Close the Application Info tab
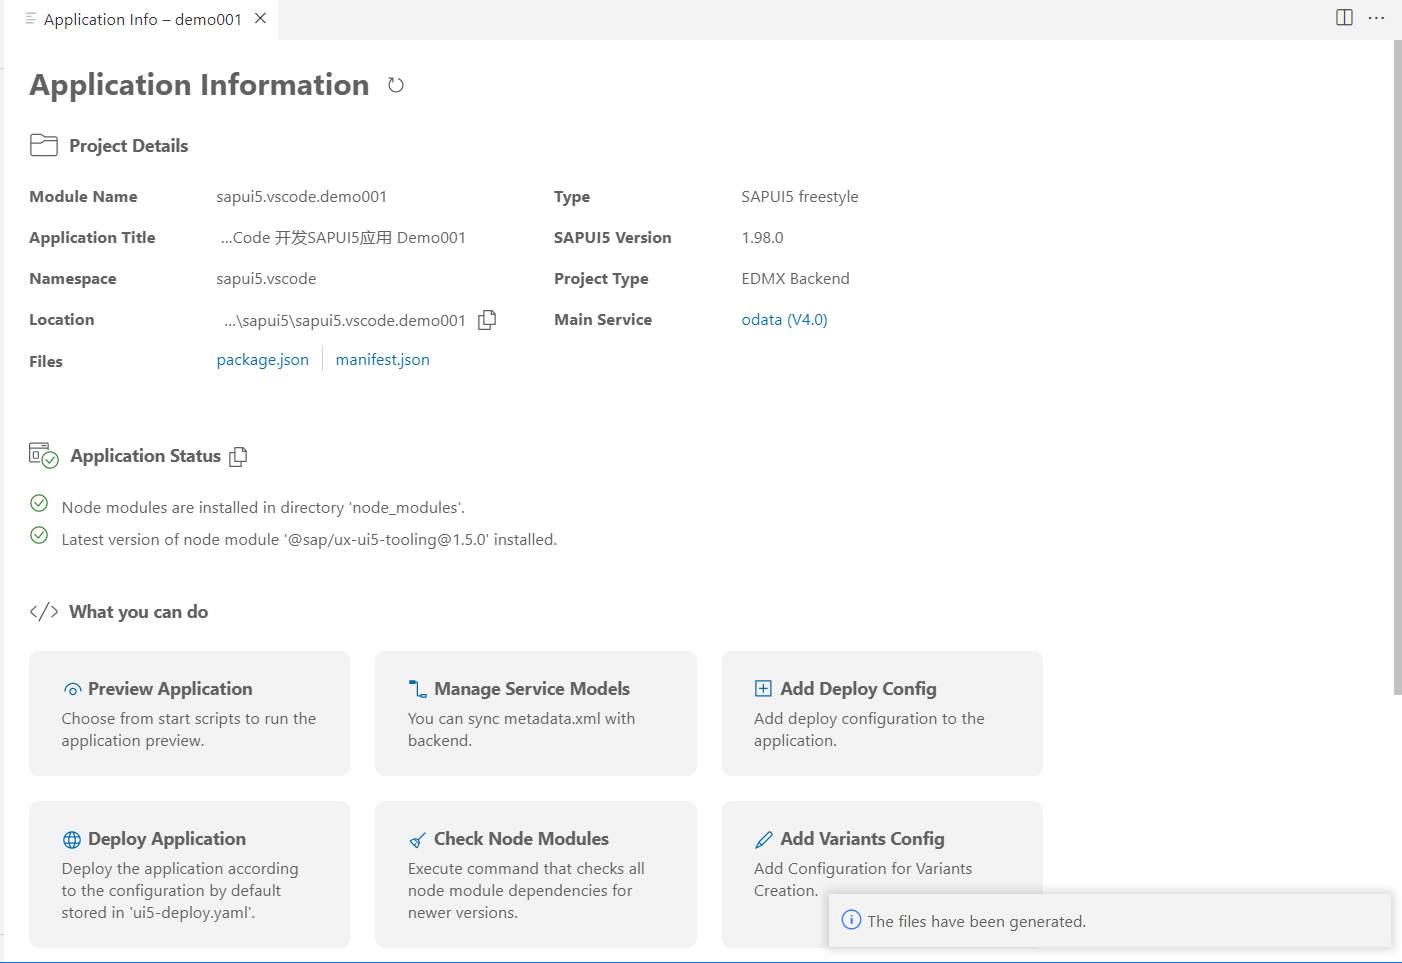The height and width of the screenshot is (963, 1402). pos(260,18)
